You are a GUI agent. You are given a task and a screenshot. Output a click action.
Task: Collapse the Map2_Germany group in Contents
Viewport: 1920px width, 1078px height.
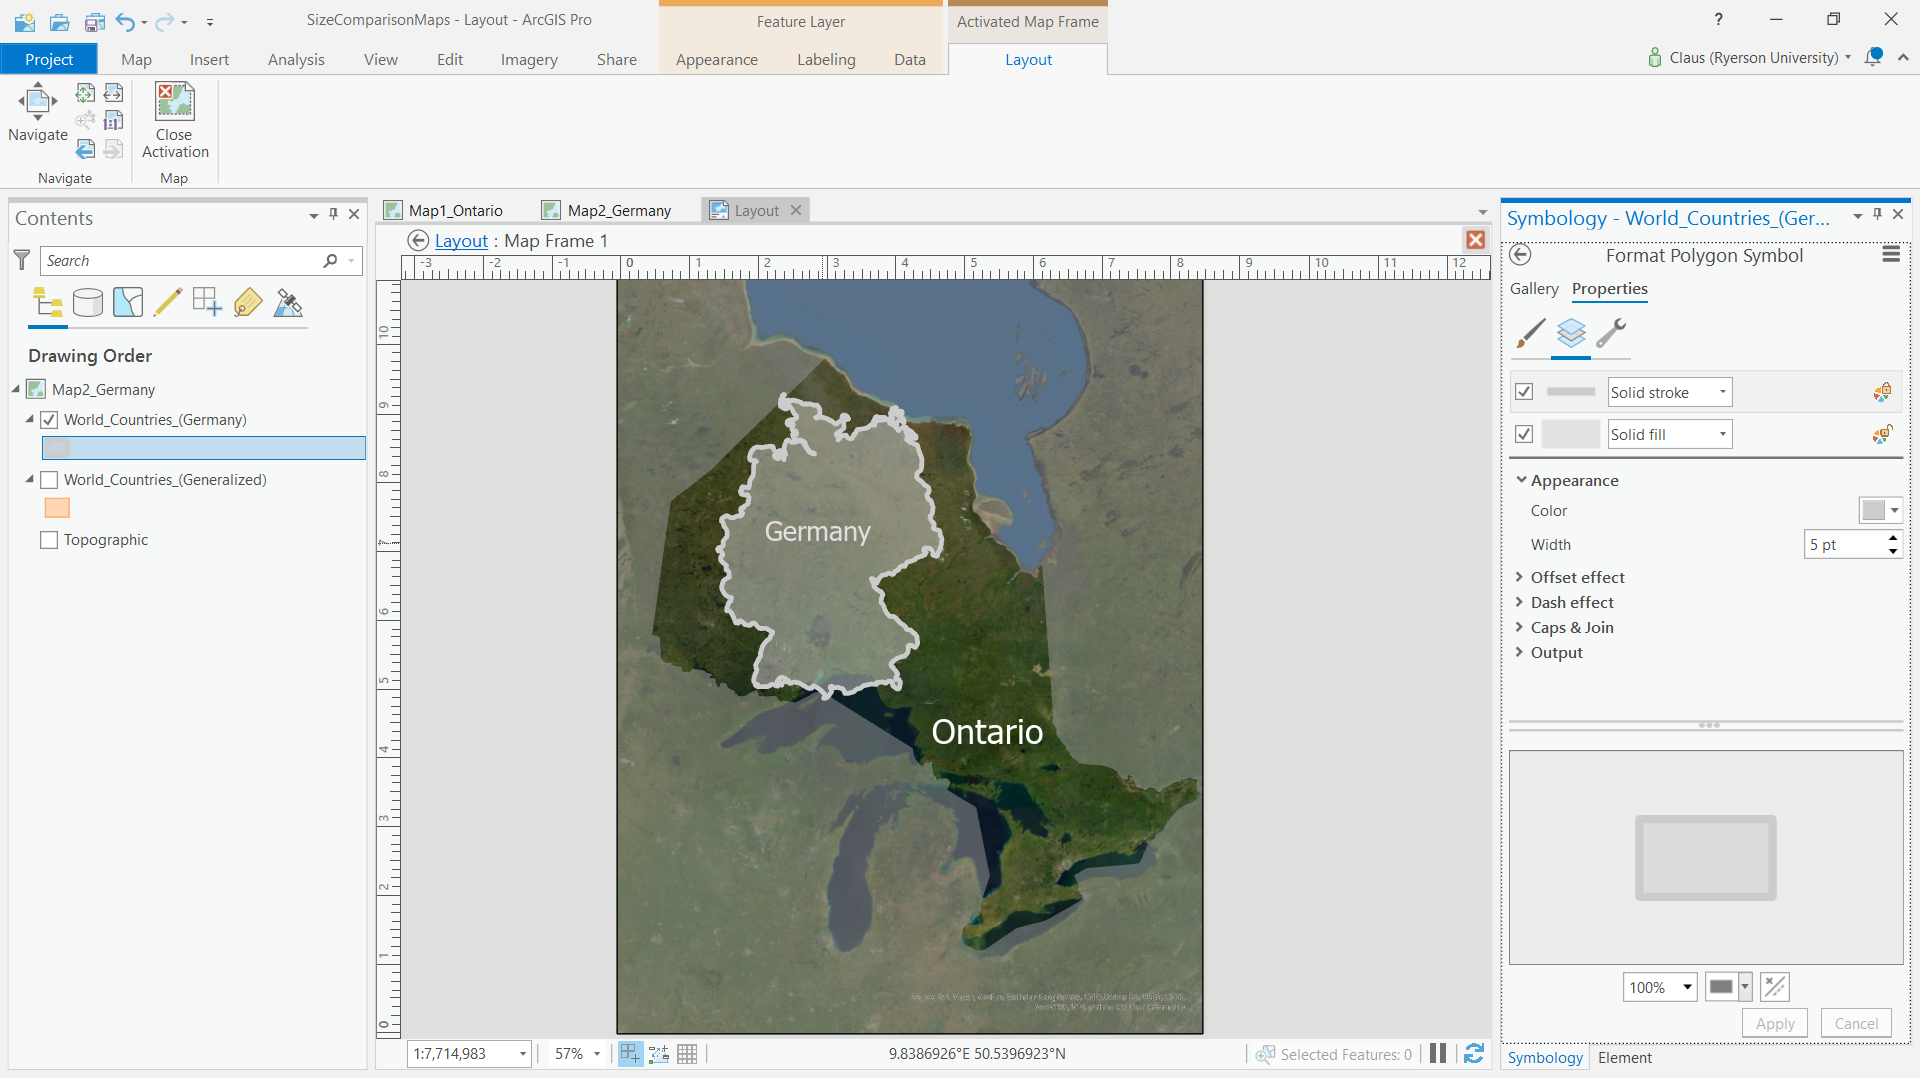point(14,389)
